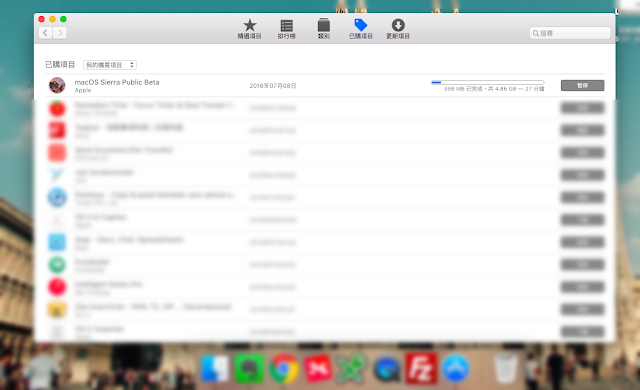Click the macOS Sierra Public Beta app icon
This screenshot has height=390, width=640.
click(57, 85)
